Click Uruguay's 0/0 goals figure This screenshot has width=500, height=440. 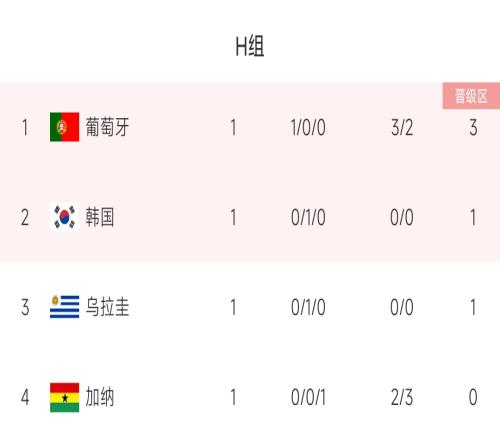402,307
